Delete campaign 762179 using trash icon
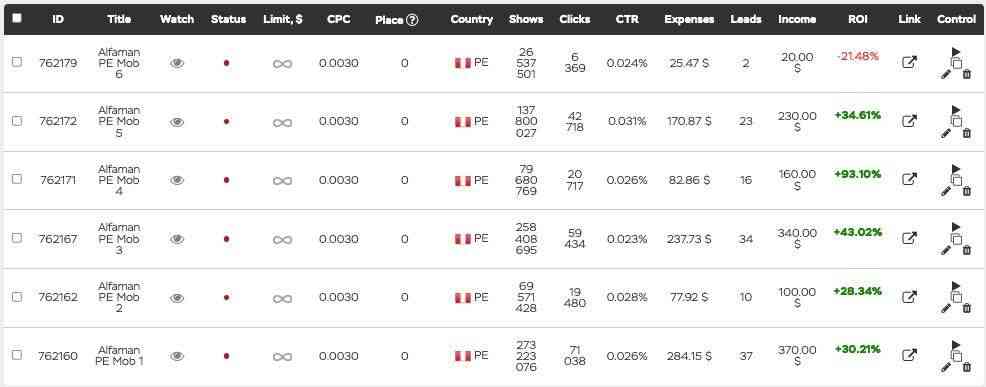The height and width of the screenshot is (387, 986). (967, 74)
